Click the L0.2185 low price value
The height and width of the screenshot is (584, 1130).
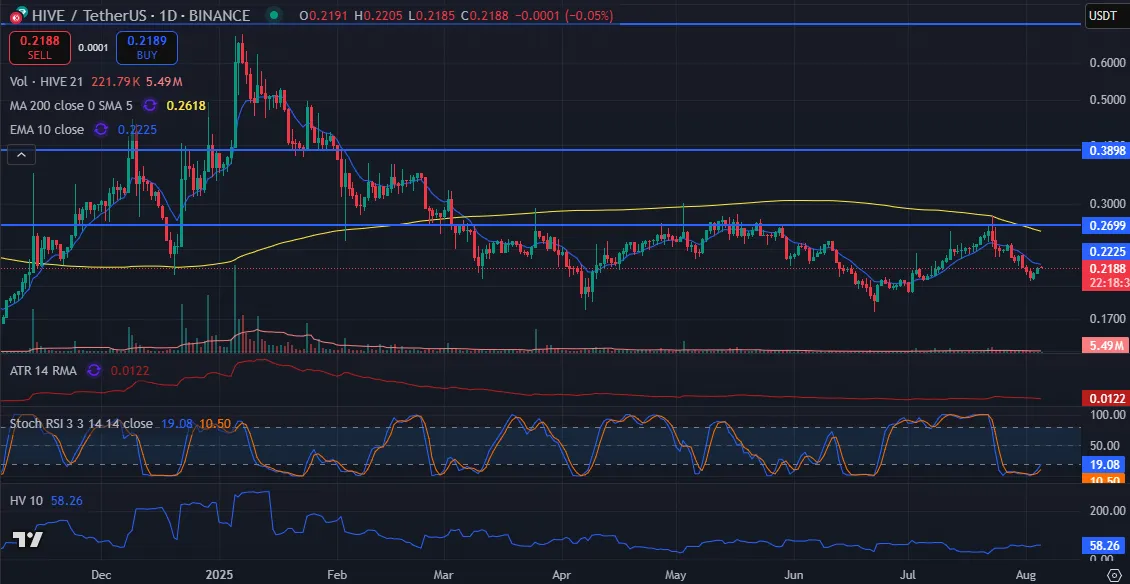(430, 15)
